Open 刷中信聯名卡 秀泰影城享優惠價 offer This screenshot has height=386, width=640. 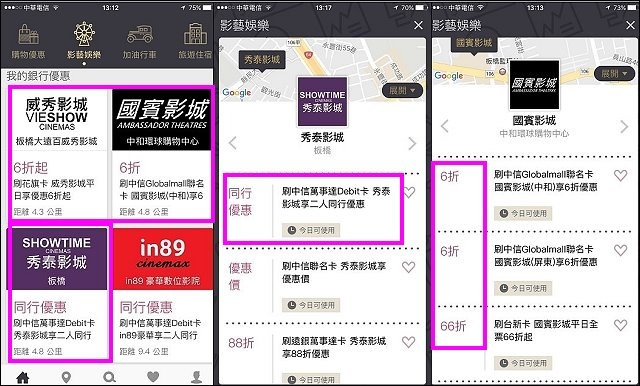pyautogui.click(x=334, y=273)
